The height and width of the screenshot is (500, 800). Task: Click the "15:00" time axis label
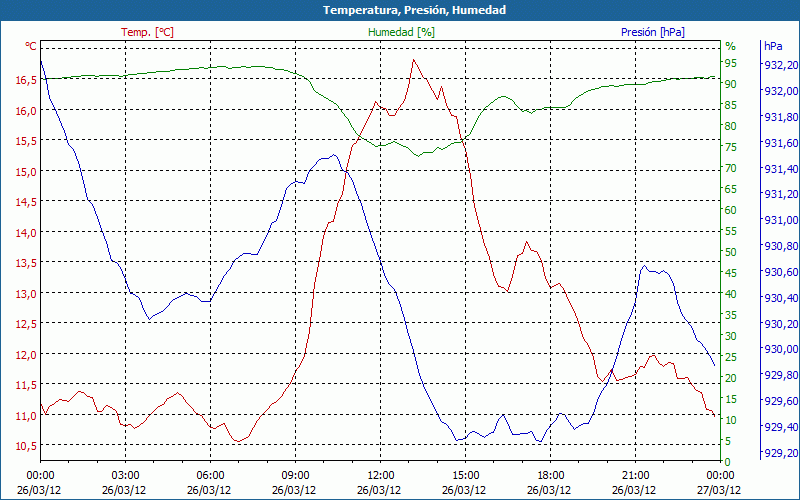(x=465, y=476)
